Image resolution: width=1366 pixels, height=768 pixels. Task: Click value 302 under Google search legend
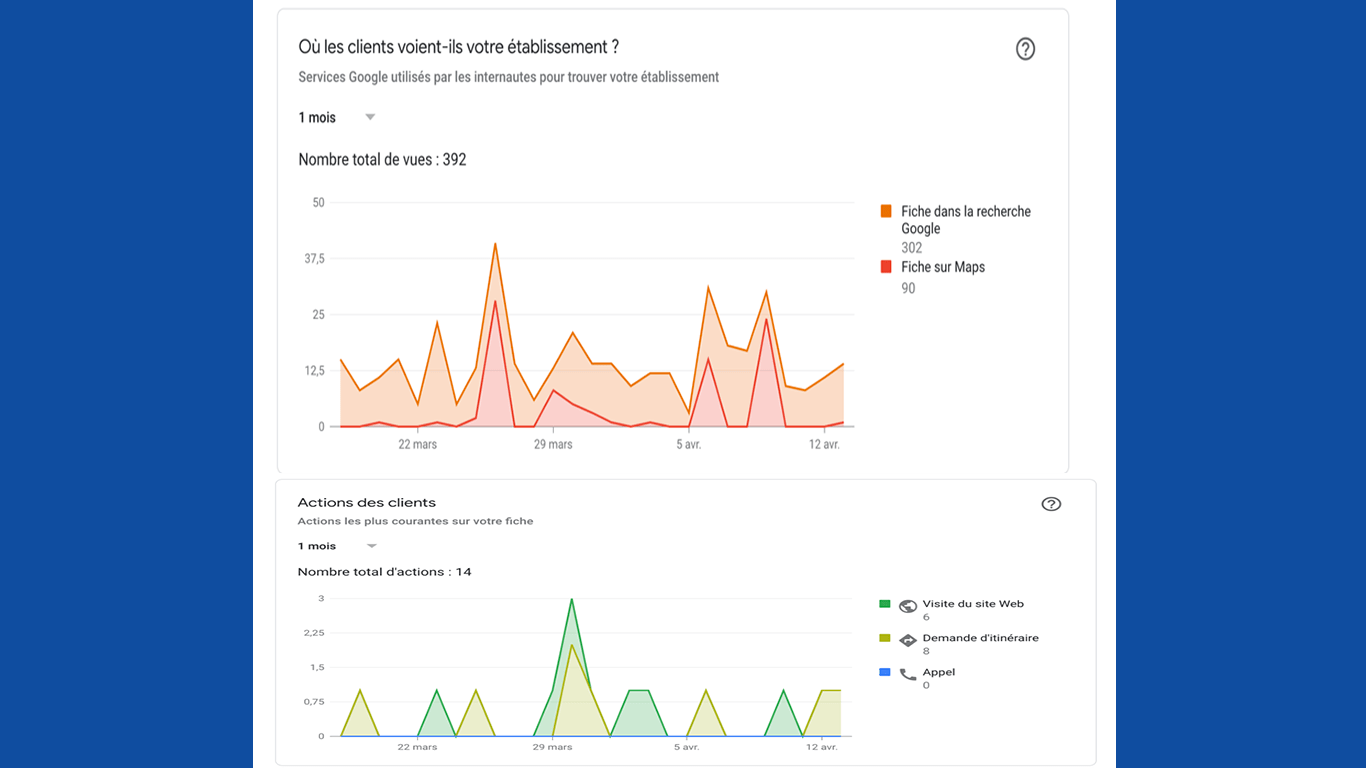pyautogui.click(x=911, y=248)
